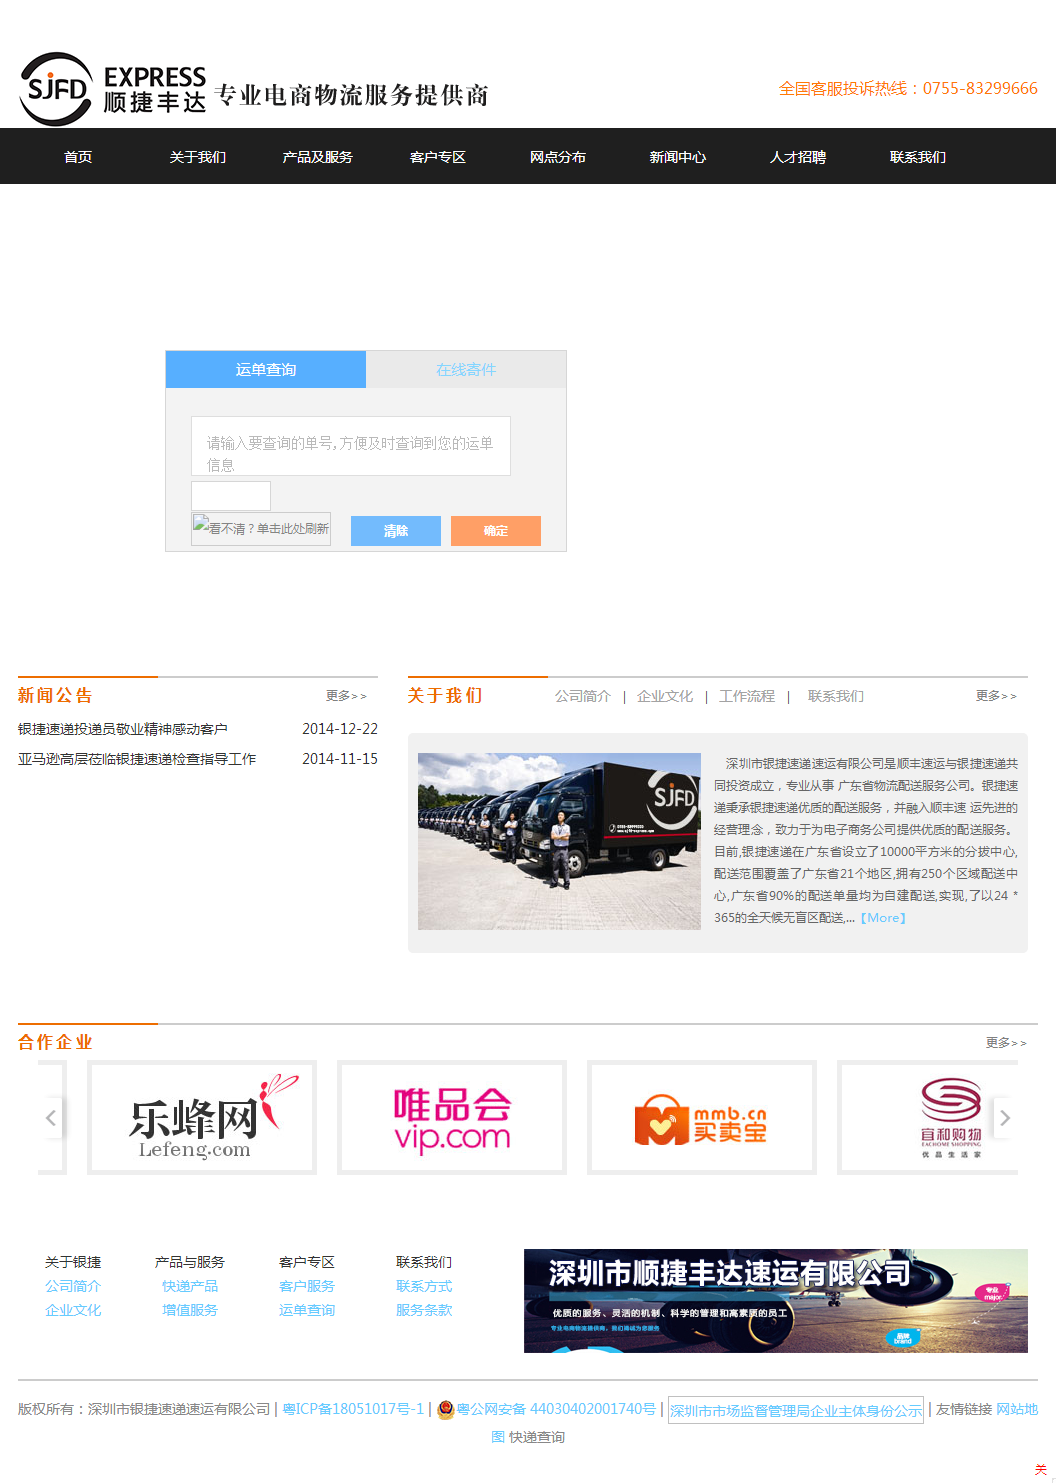Open 深圳市市场监督管理局企业主体身份公示 link
Viewport: 1056px width, 1483px height.
click(x=796, y=1410)
